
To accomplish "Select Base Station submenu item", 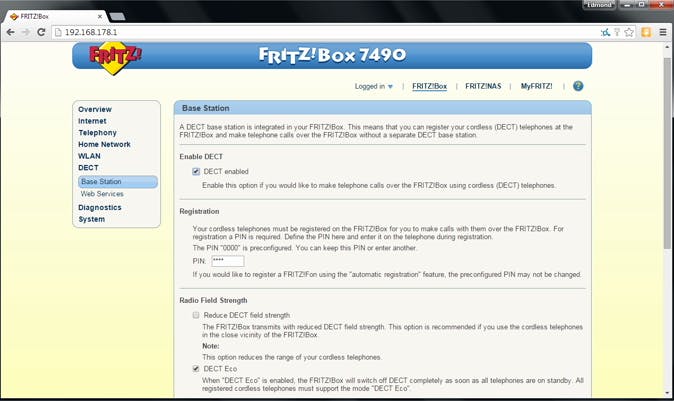I will [x=118, y=182].
